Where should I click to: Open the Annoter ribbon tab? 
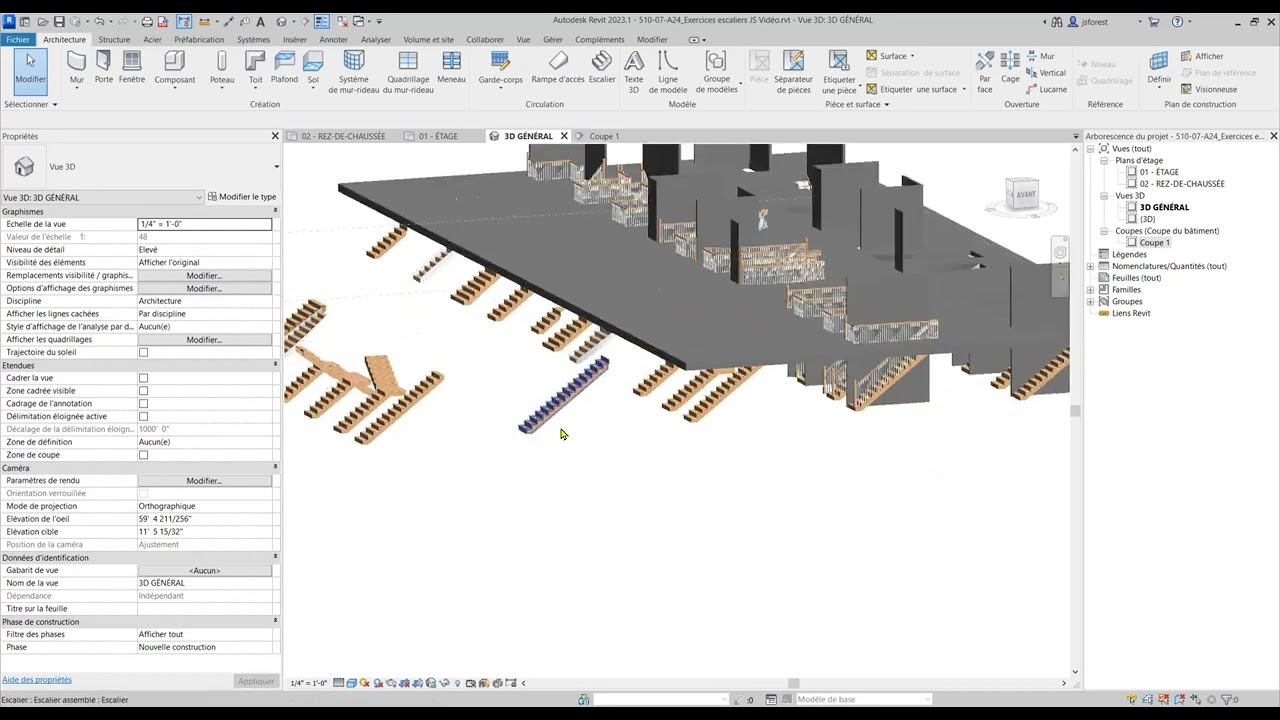pyautogui.click(x=333, y=40)
